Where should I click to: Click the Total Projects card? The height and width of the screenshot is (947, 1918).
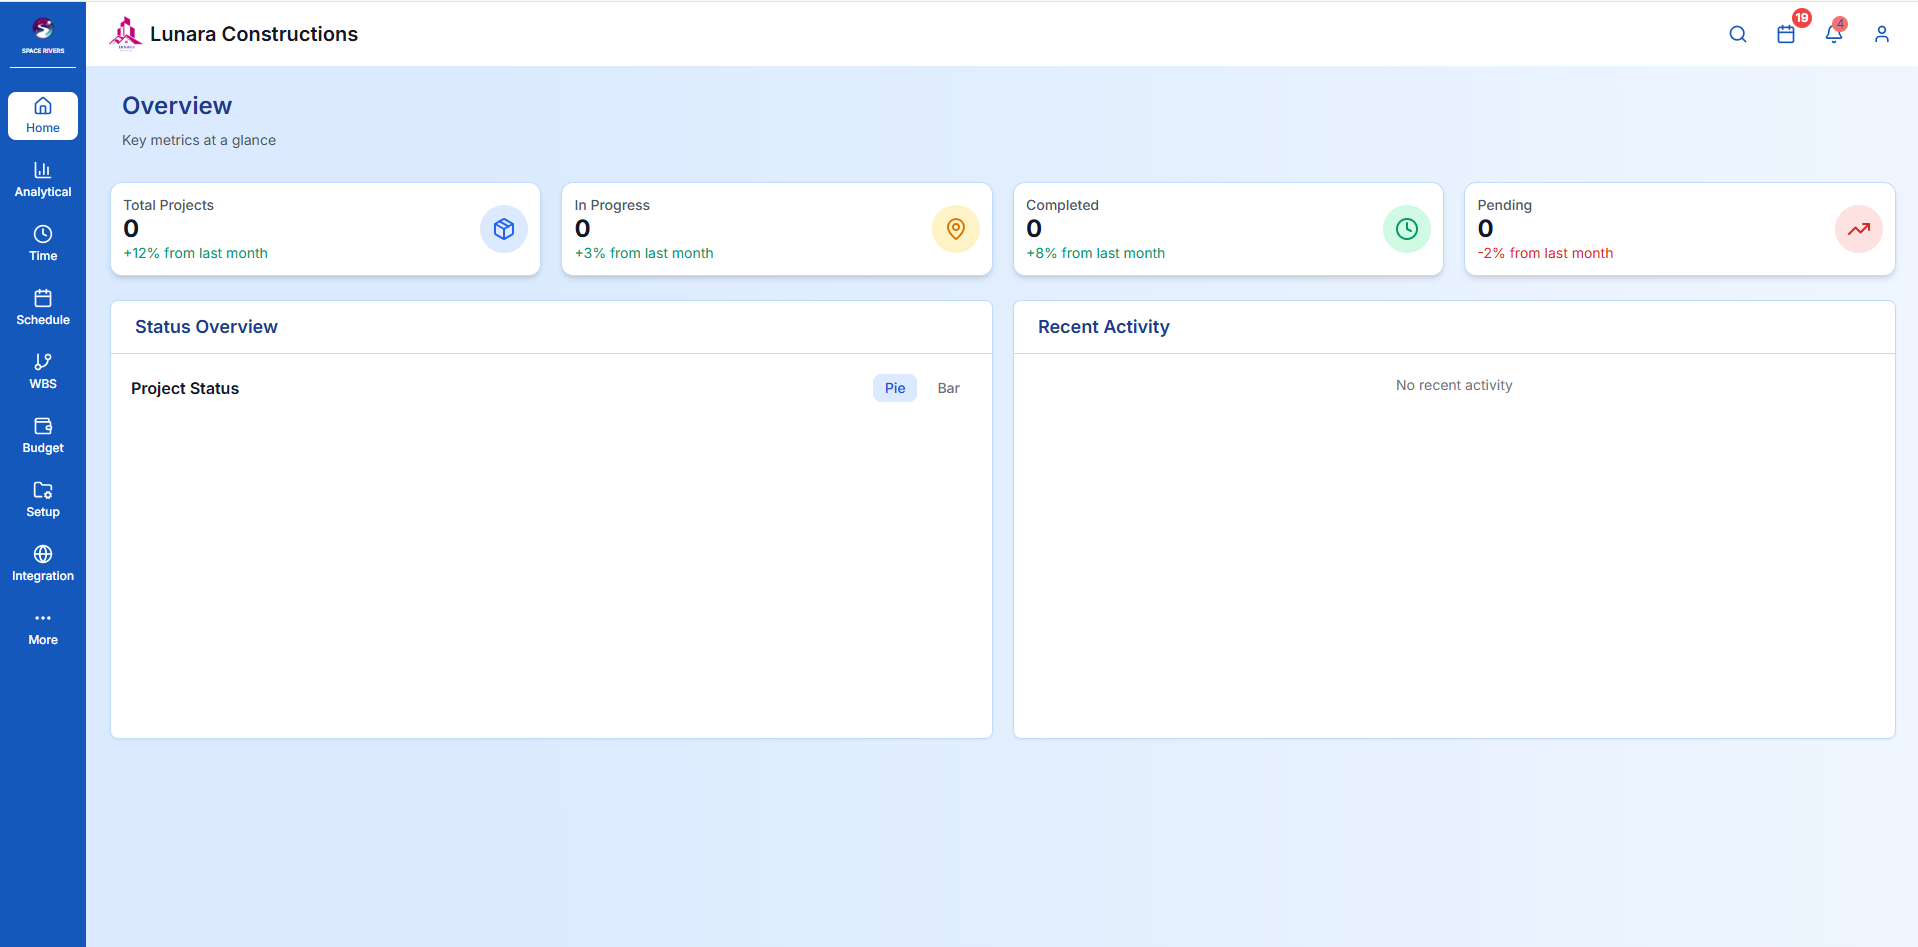coord(325,228)
